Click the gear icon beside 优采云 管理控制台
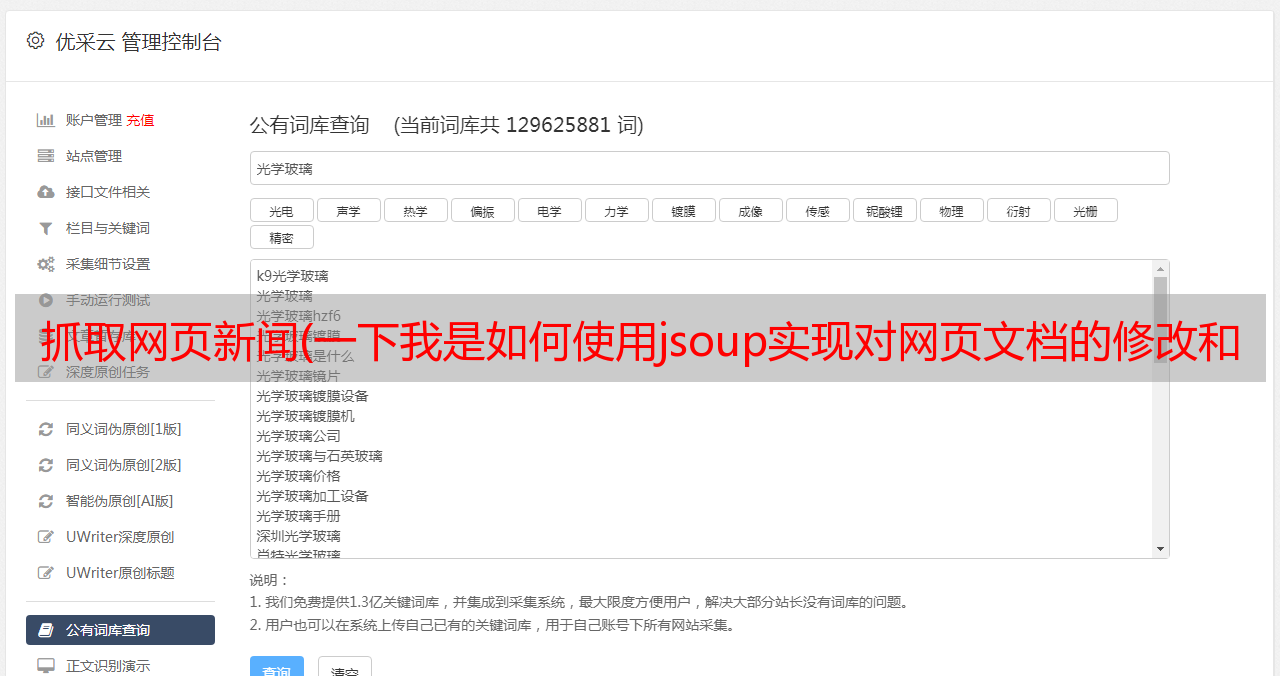 click(x=36, y=41)
